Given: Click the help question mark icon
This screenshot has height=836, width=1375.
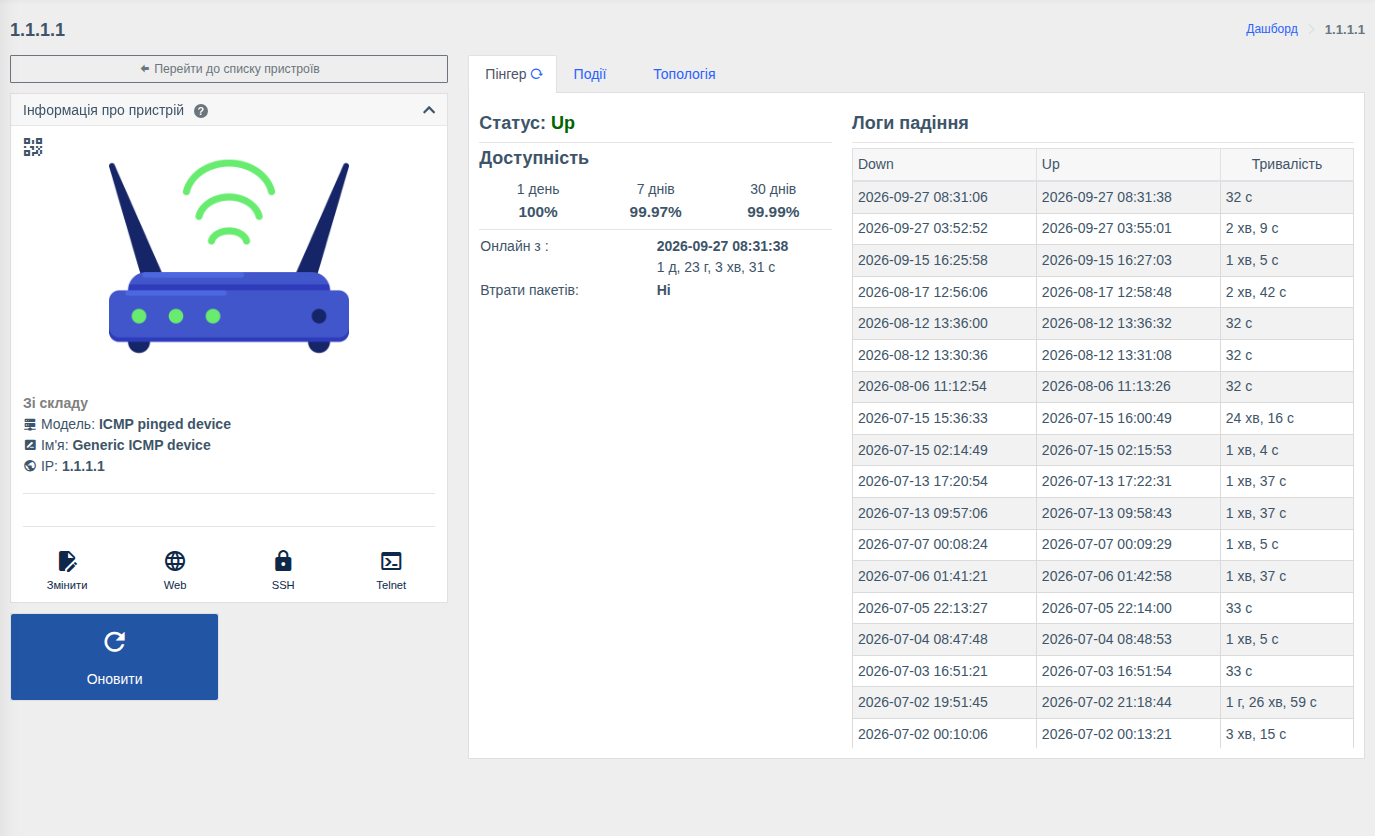Looking at the screenshot, I should point(201,111).
